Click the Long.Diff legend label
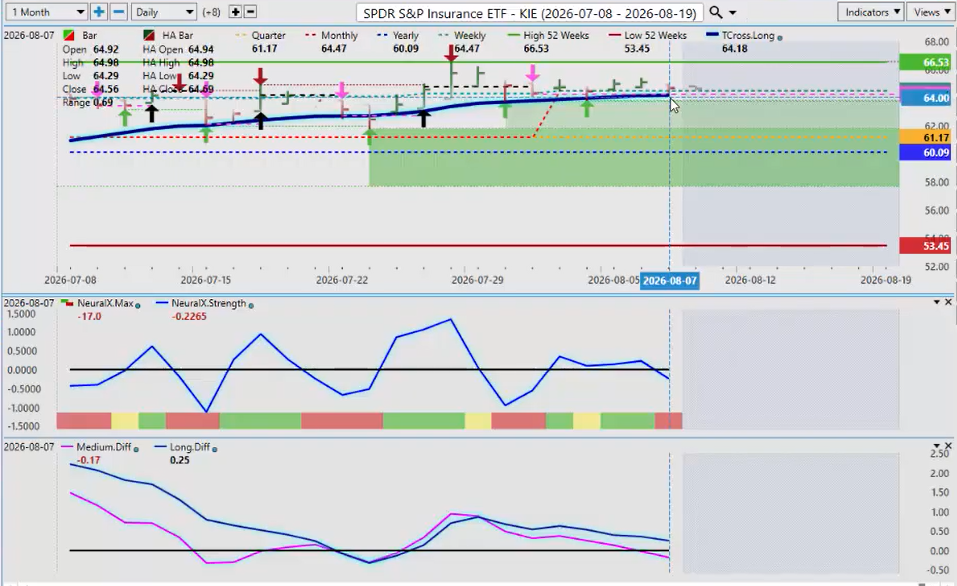The image size is (957, 586). (190, 447)
